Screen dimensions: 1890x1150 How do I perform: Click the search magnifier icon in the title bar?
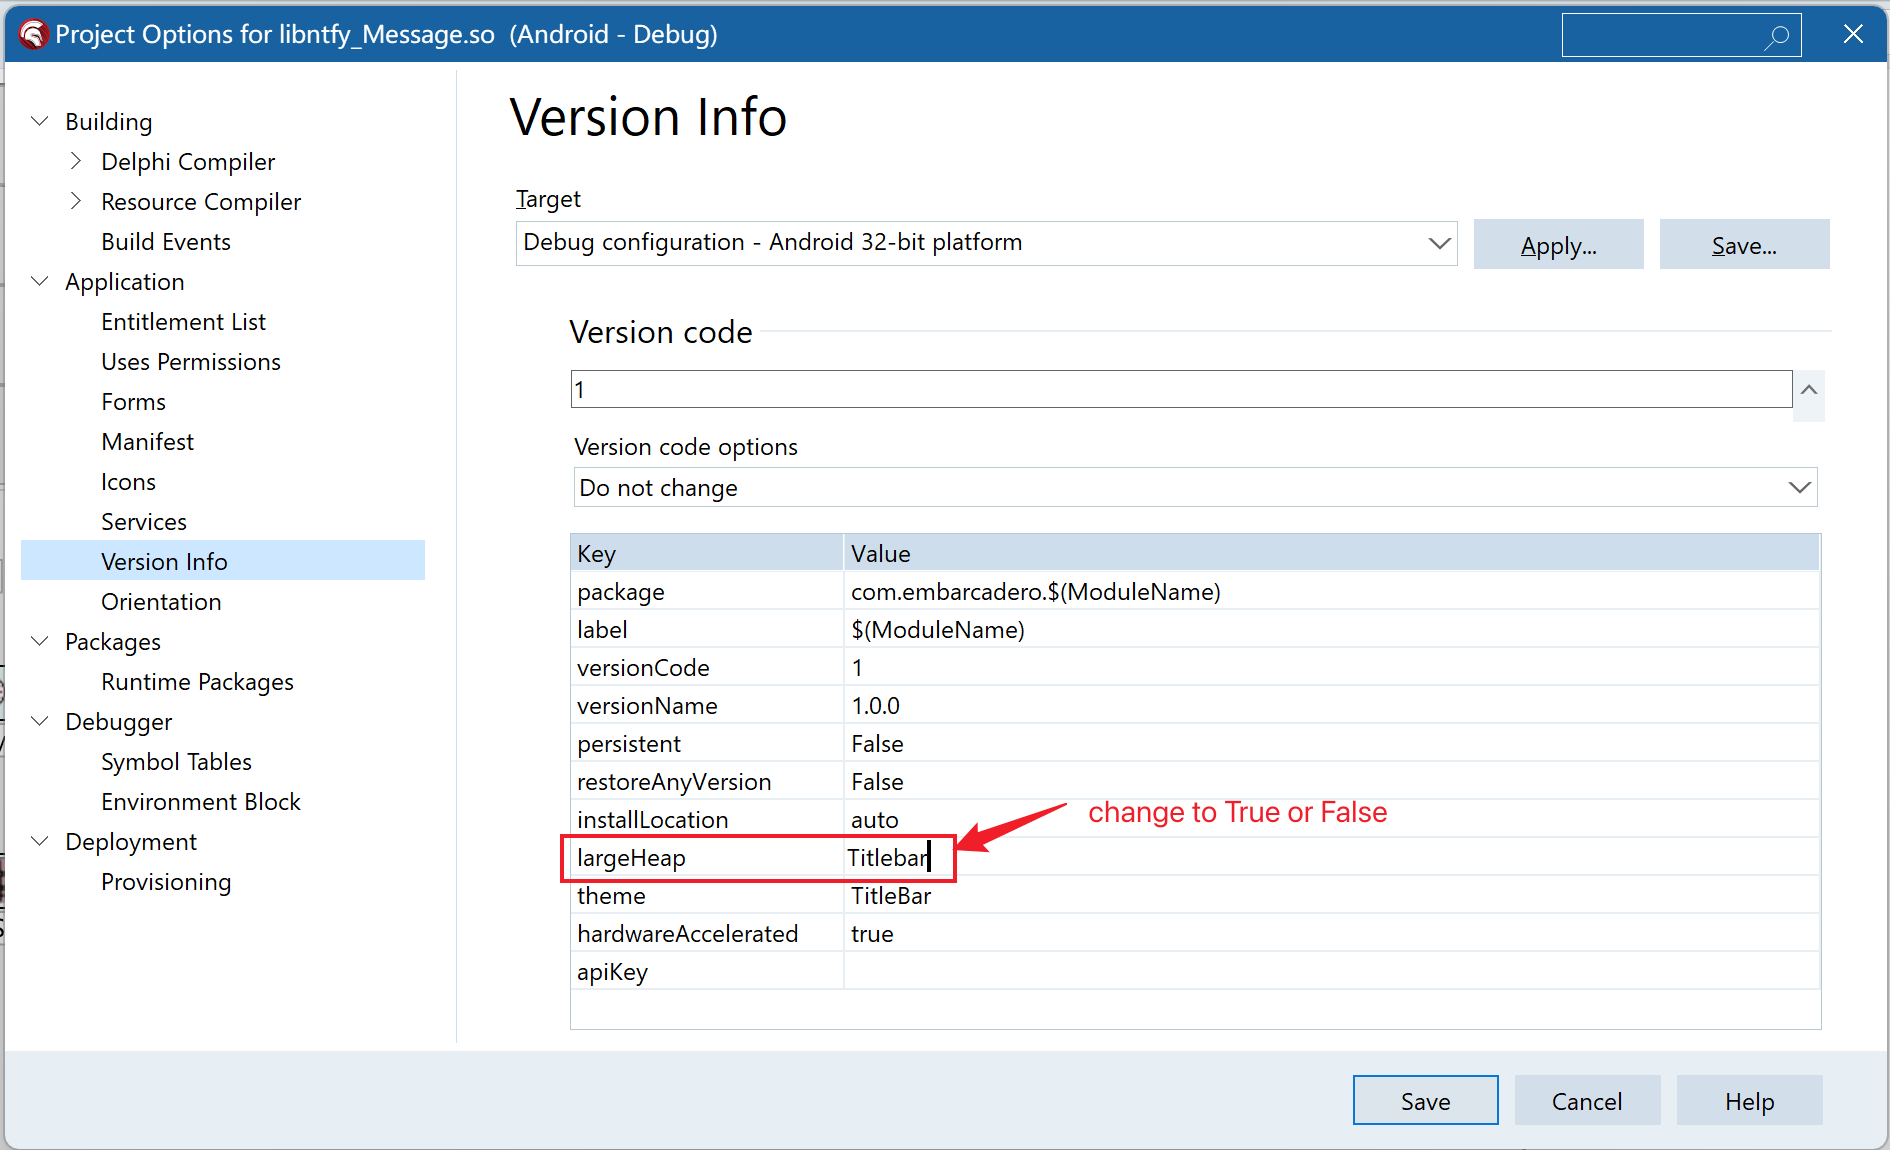click(1779, 34)
